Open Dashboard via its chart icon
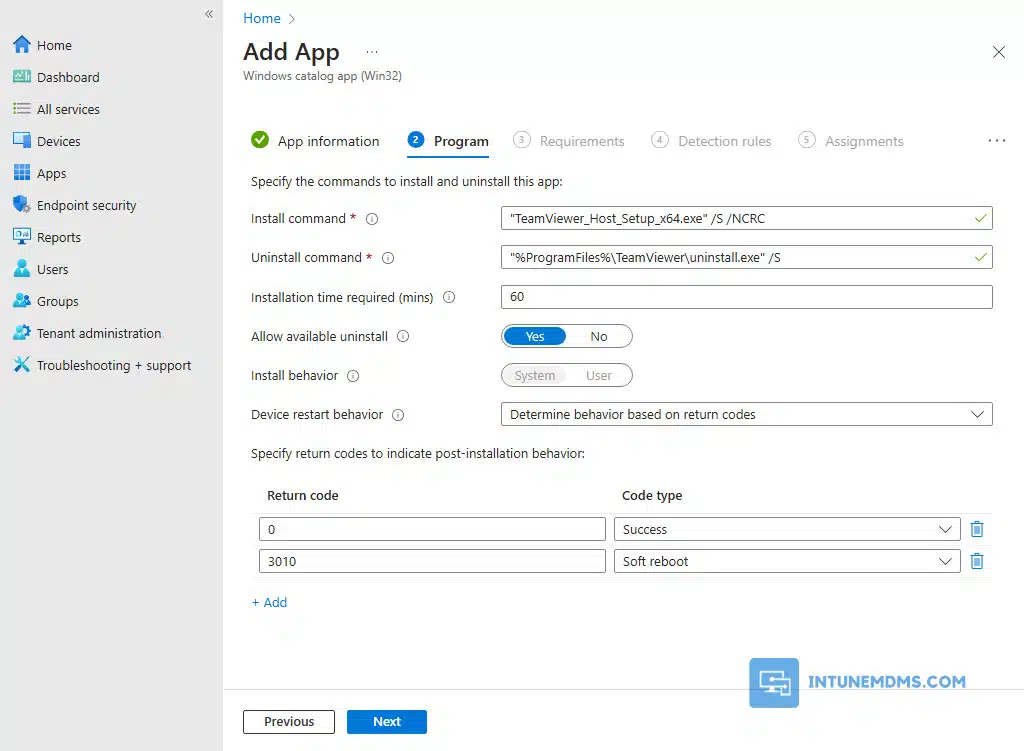The width and height of the screenshot is (1024, 751). click(x=22, y=76)
